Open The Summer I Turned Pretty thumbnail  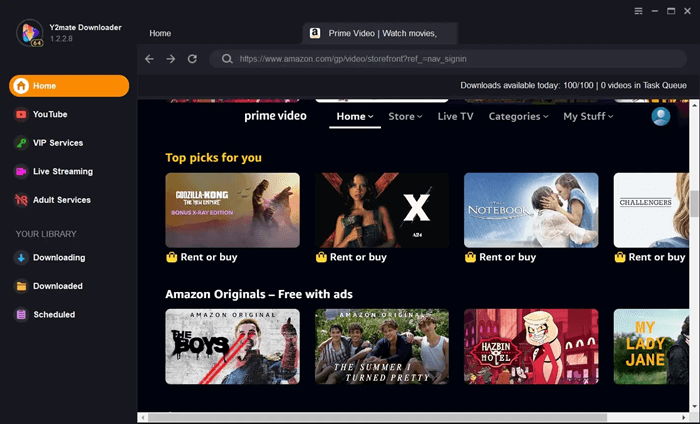382,347
